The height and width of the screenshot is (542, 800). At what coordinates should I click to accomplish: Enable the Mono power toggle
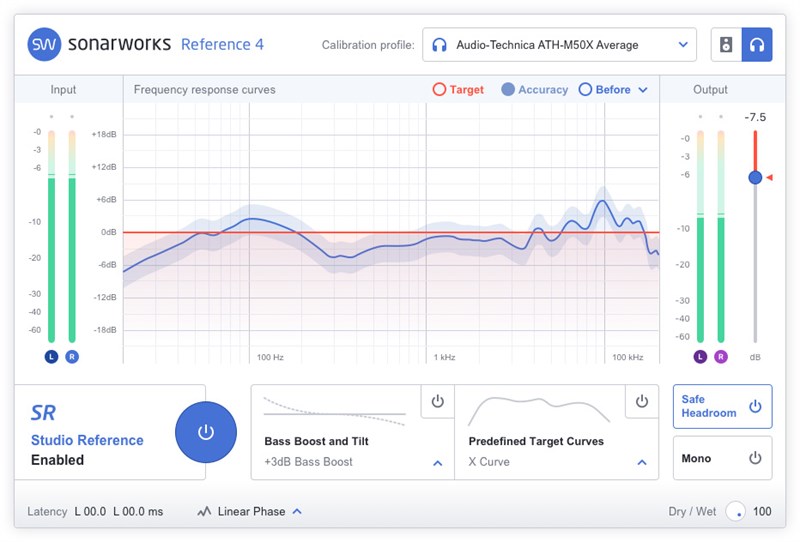click(755, 458)
